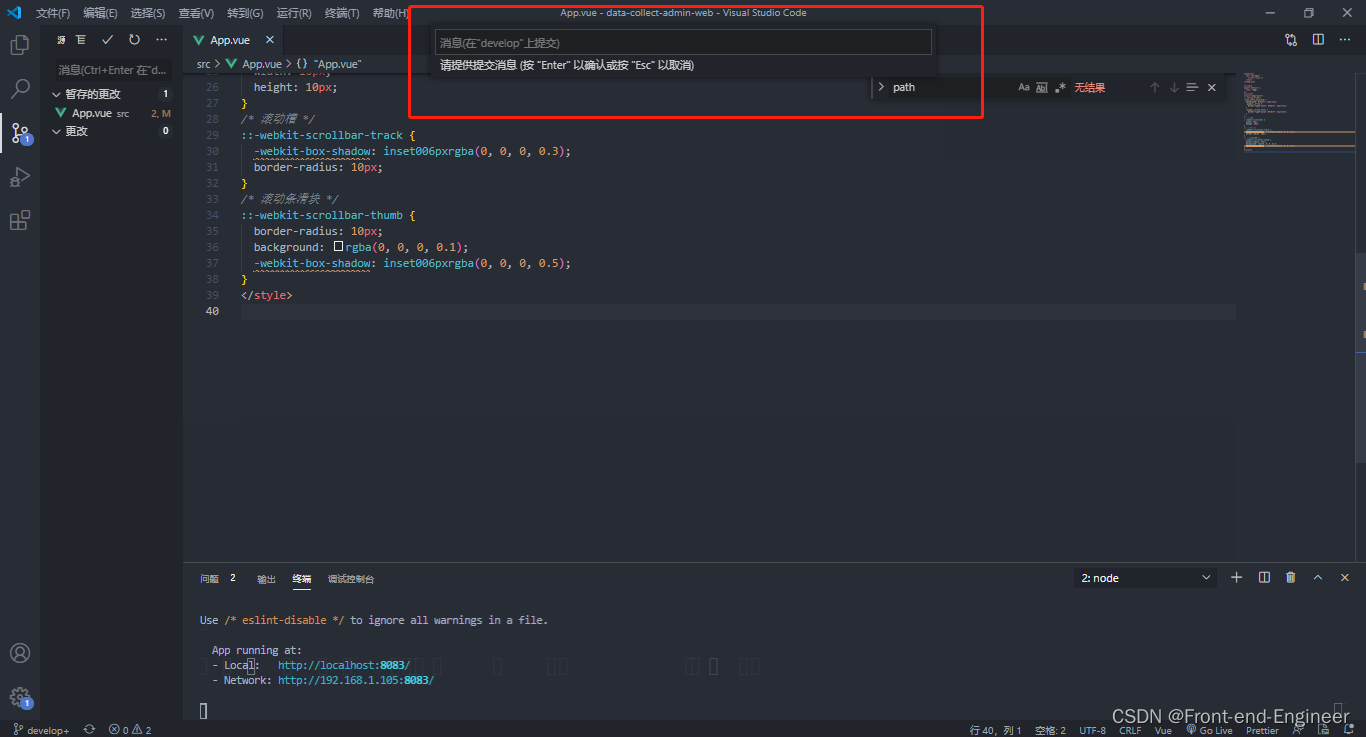Image resolution: width=1366 pixels, height=737 pixels.
Task: Click Go Live in the status bar
Action: pyautogui.click(x=1210, y=730)
